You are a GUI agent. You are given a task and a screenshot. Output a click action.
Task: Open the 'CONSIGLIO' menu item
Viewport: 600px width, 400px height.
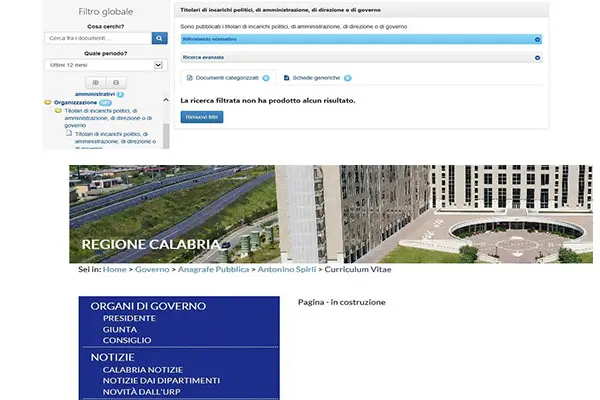pos(127,340)
